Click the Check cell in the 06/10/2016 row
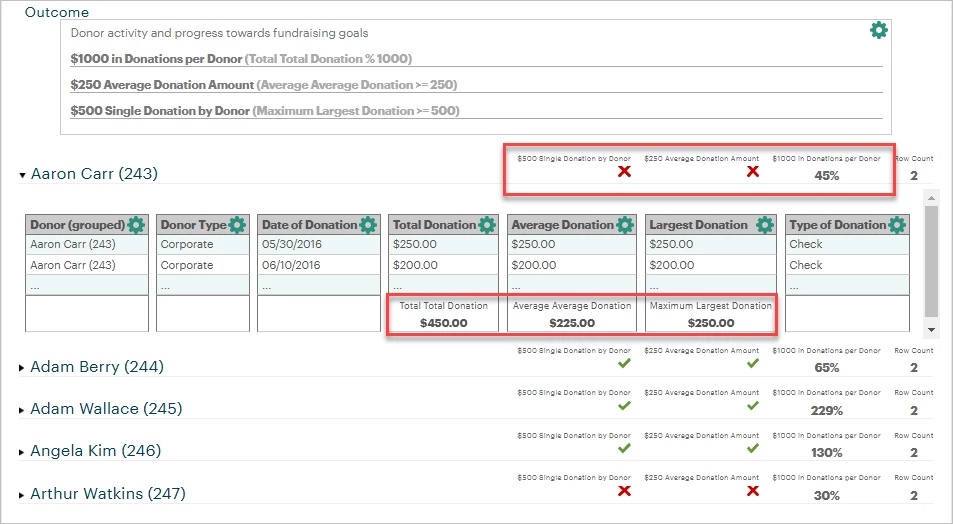 pyautogui.click(x=847, y=265)
